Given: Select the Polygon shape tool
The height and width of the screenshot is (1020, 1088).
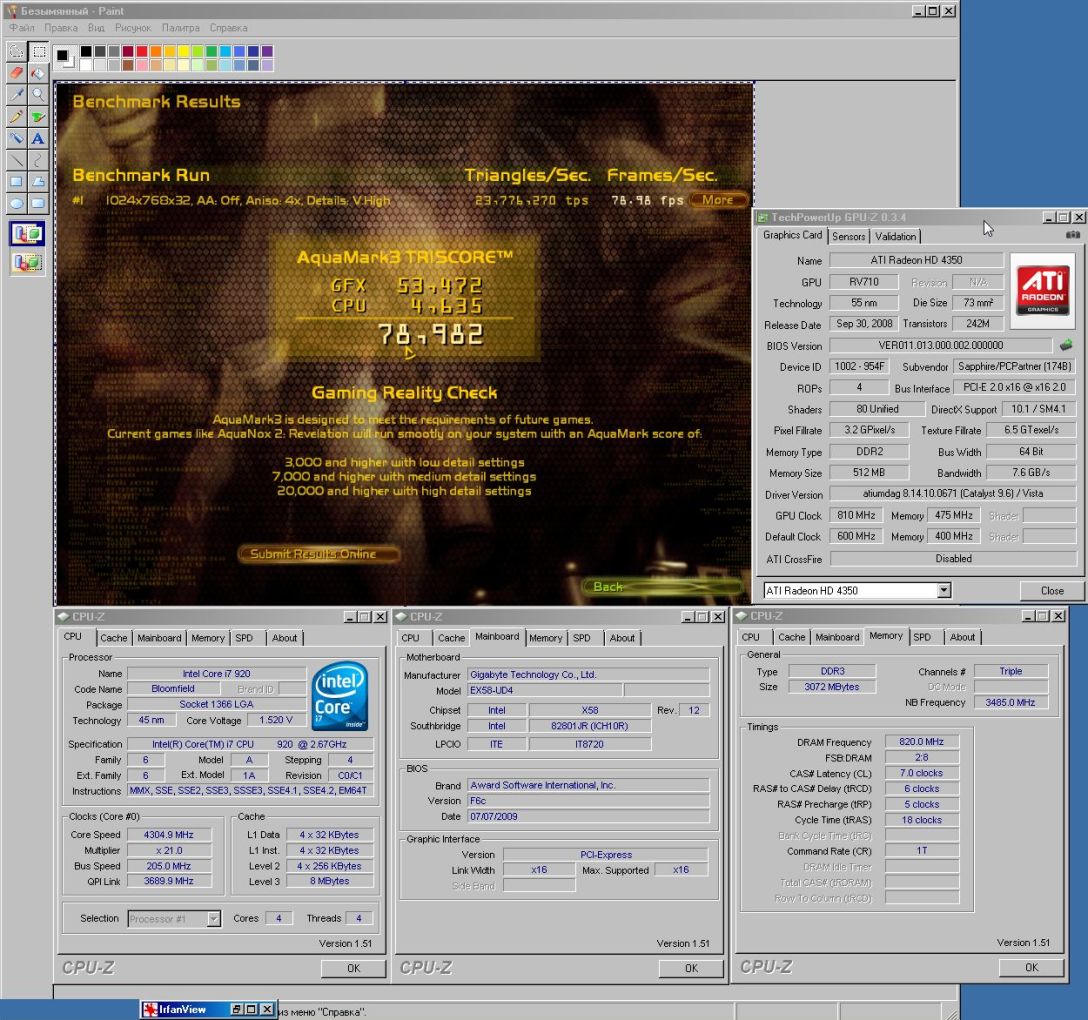Looking at the screenshot, I should point(38,182).
